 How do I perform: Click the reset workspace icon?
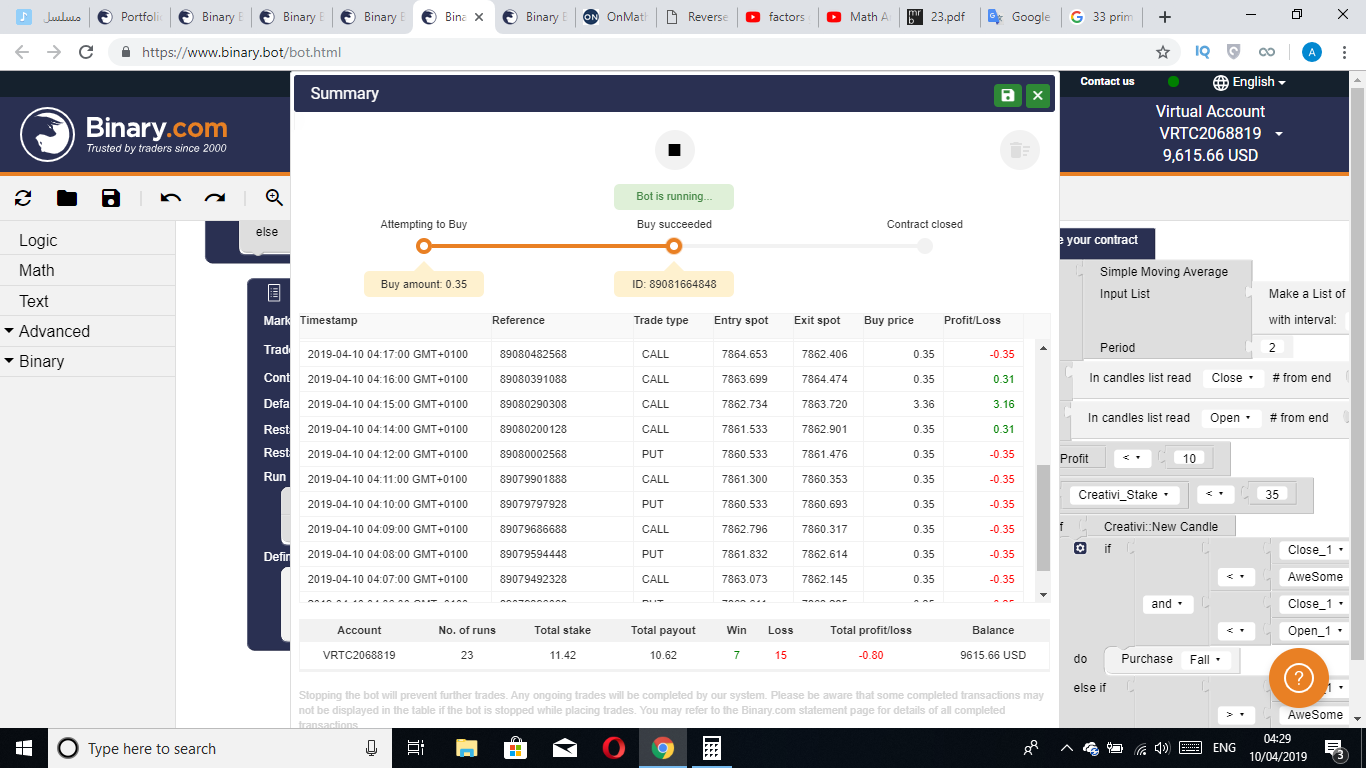[x=22, y=198]
